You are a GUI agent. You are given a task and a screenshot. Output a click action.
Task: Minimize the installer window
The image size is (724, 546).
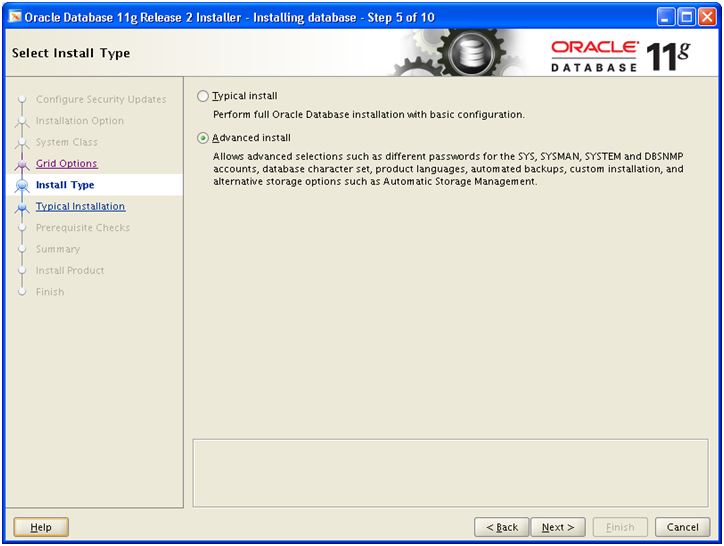[x=666, y=18]
